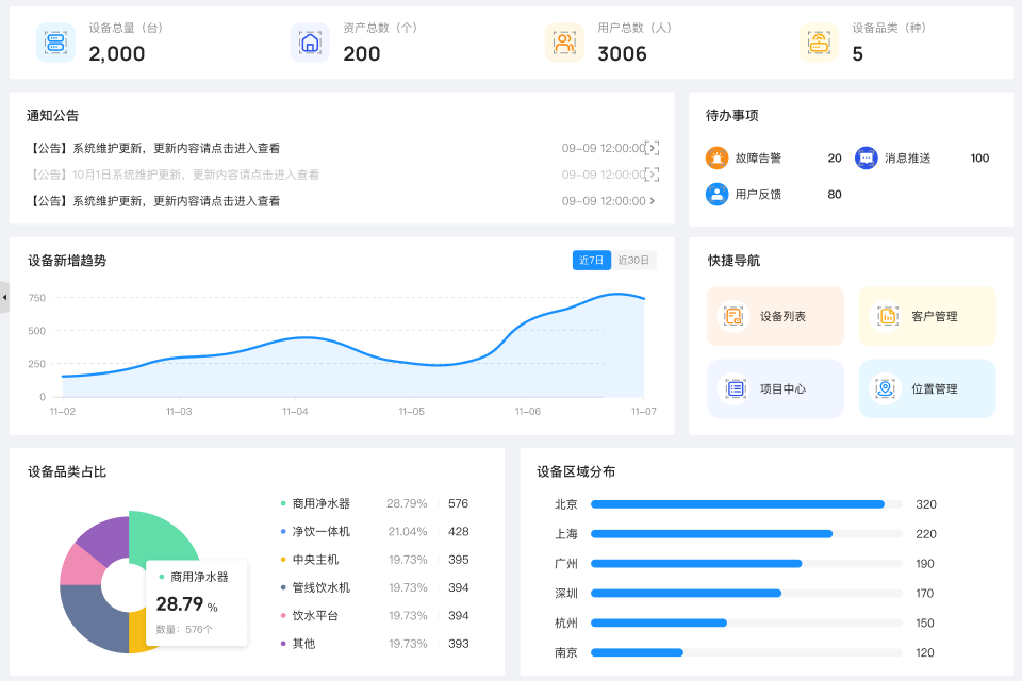Click the 位置管理 location icon

[x=886, y=389]
